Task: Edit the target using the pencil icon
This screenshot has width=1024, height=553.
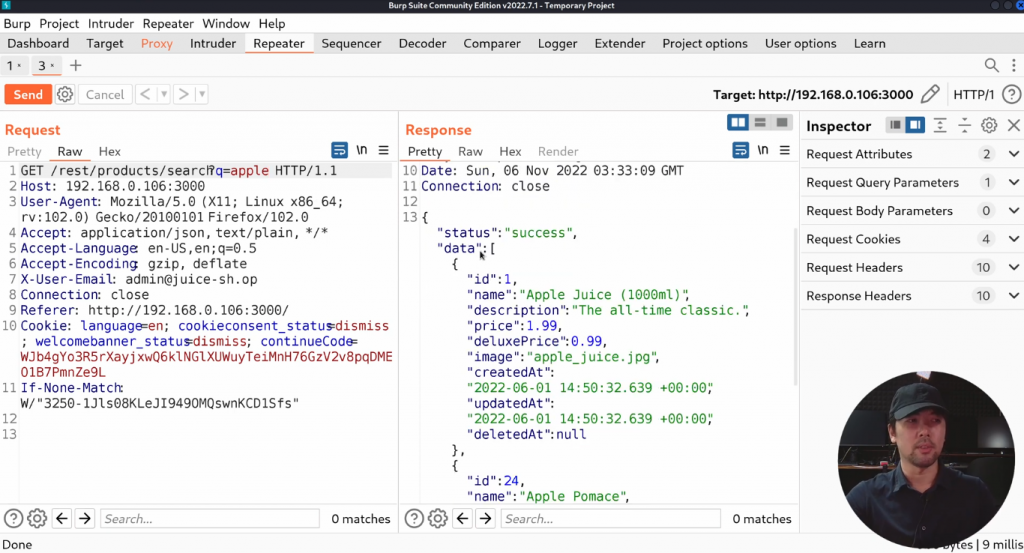Action: click(x=930, y=94)
